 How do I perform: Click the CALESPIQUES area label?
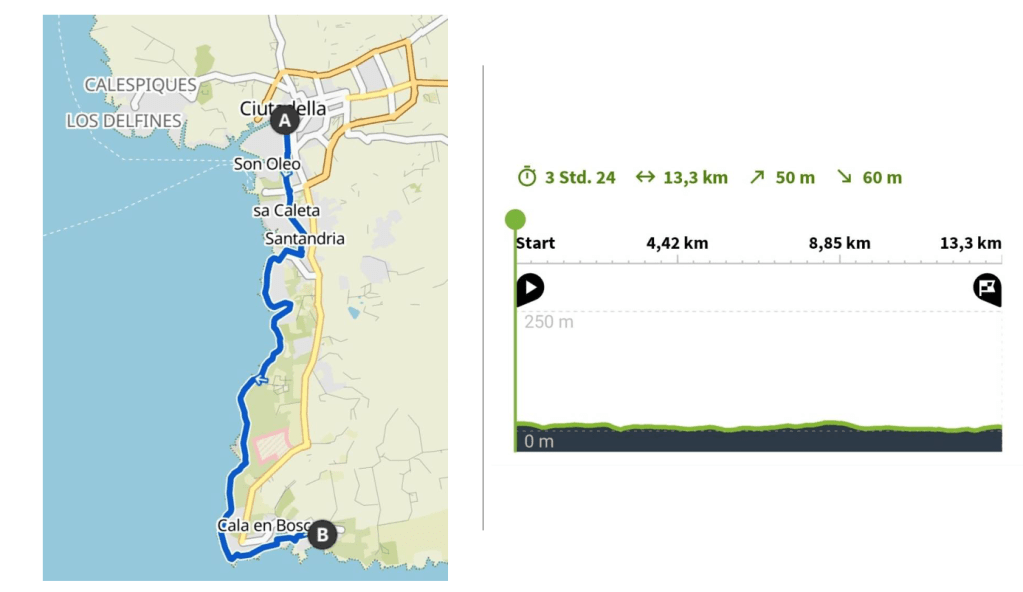pyautogui.click(x=140, y=85)
